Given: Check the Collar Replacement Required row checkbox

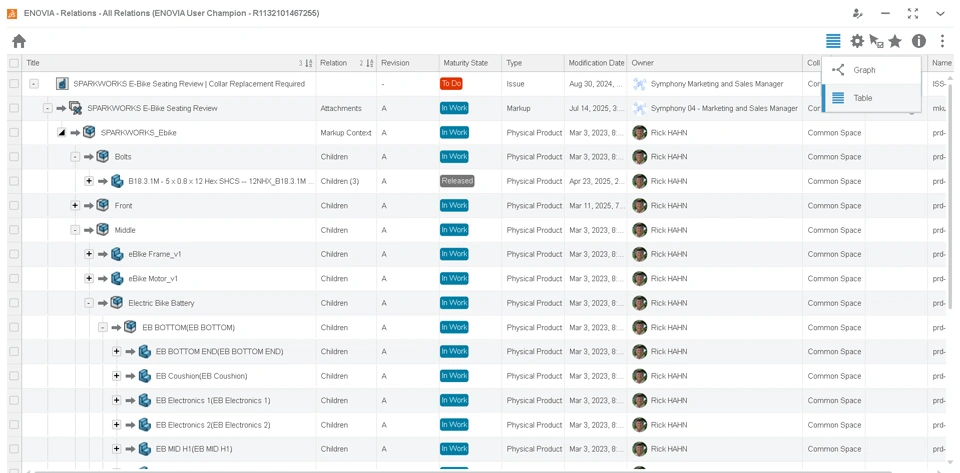Looking at the screenshot, I should tap(14, 84).
